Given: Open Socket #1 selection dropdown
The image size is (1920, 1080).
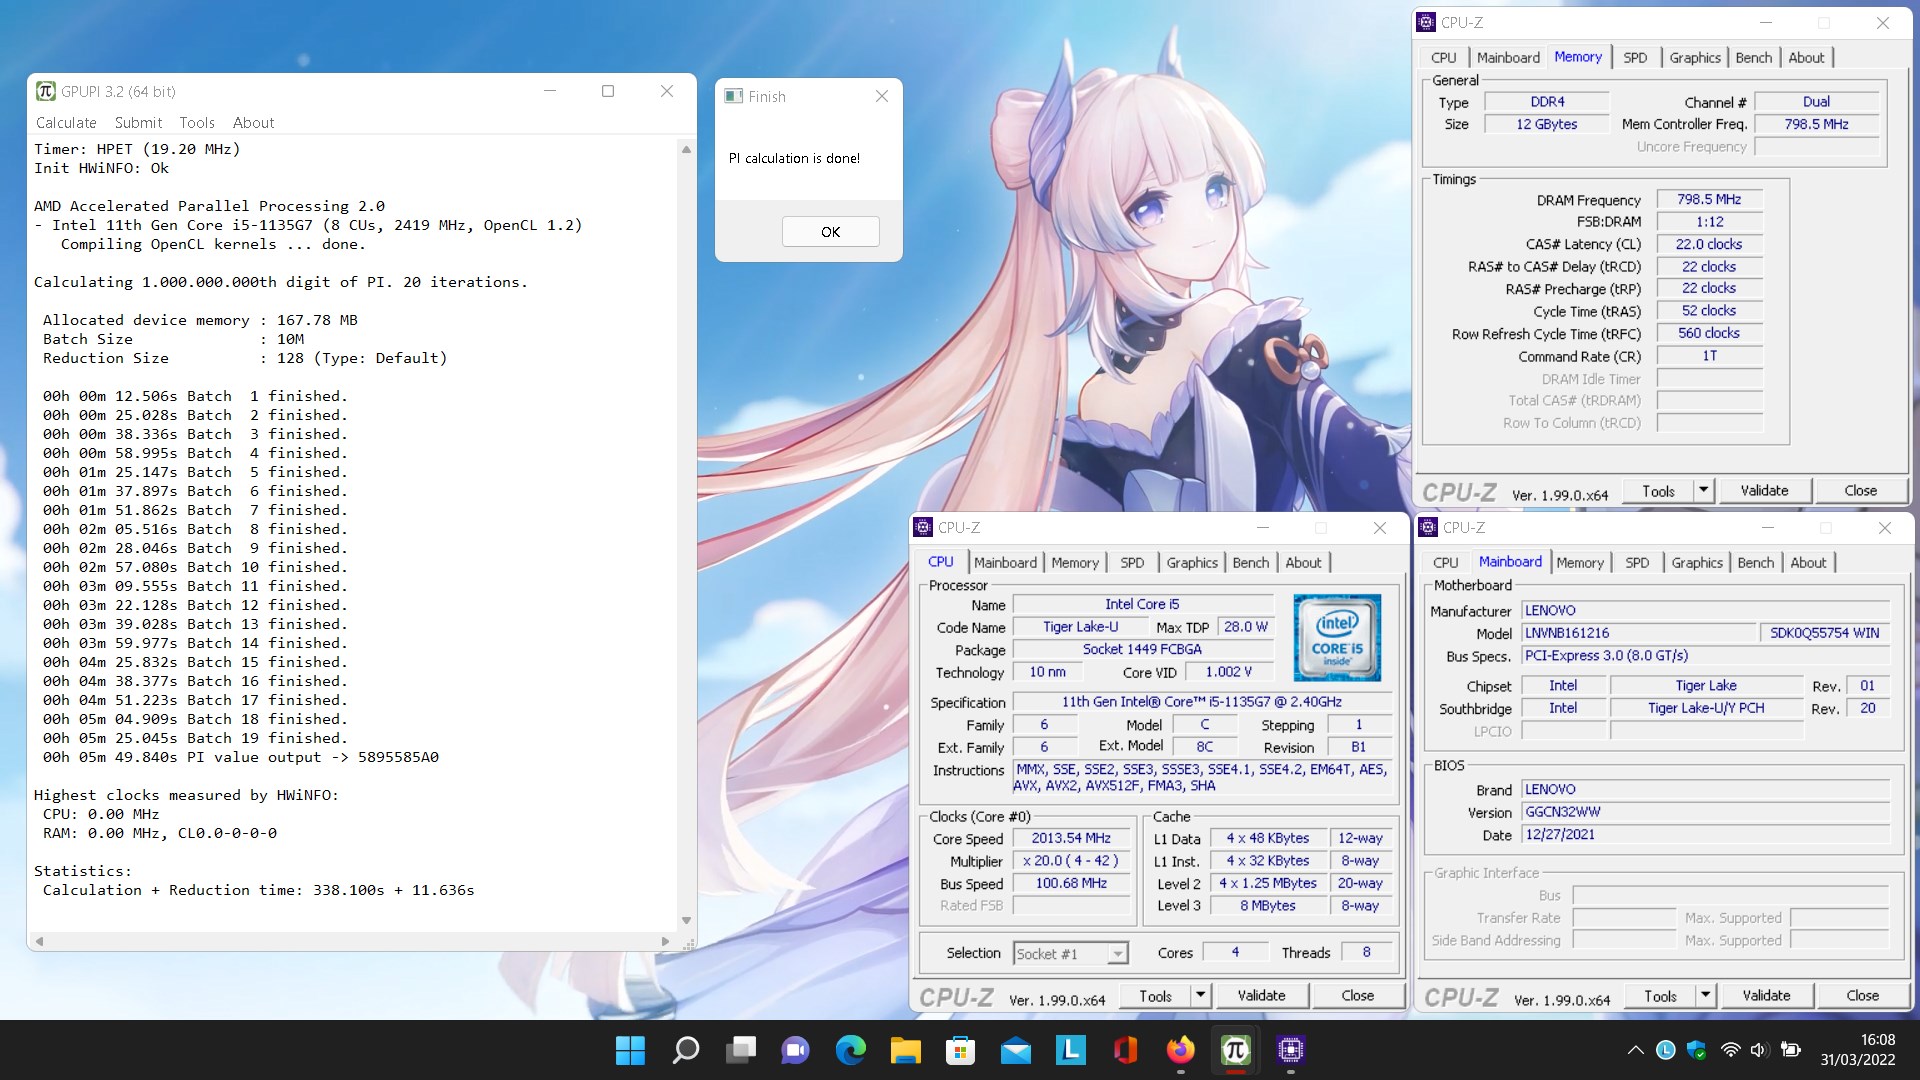Looking at the screenshot, I should 1071,954.
